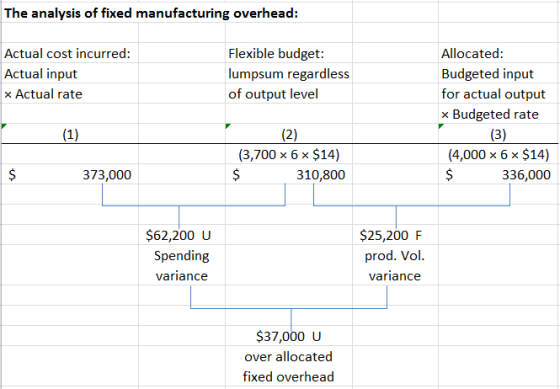This screenshot has height=389, width=560.
Task: Click the '$37,000 U' total amount
Action: coord(289,336)
